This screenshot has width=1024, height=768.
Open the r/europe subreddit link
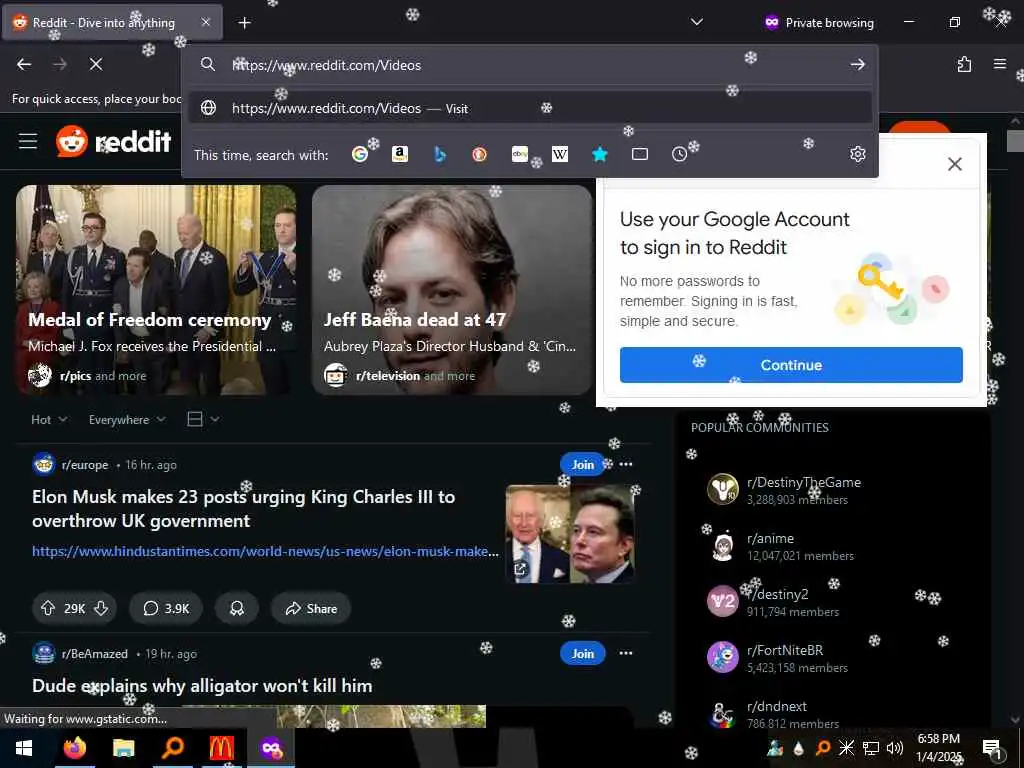(85, 465)
